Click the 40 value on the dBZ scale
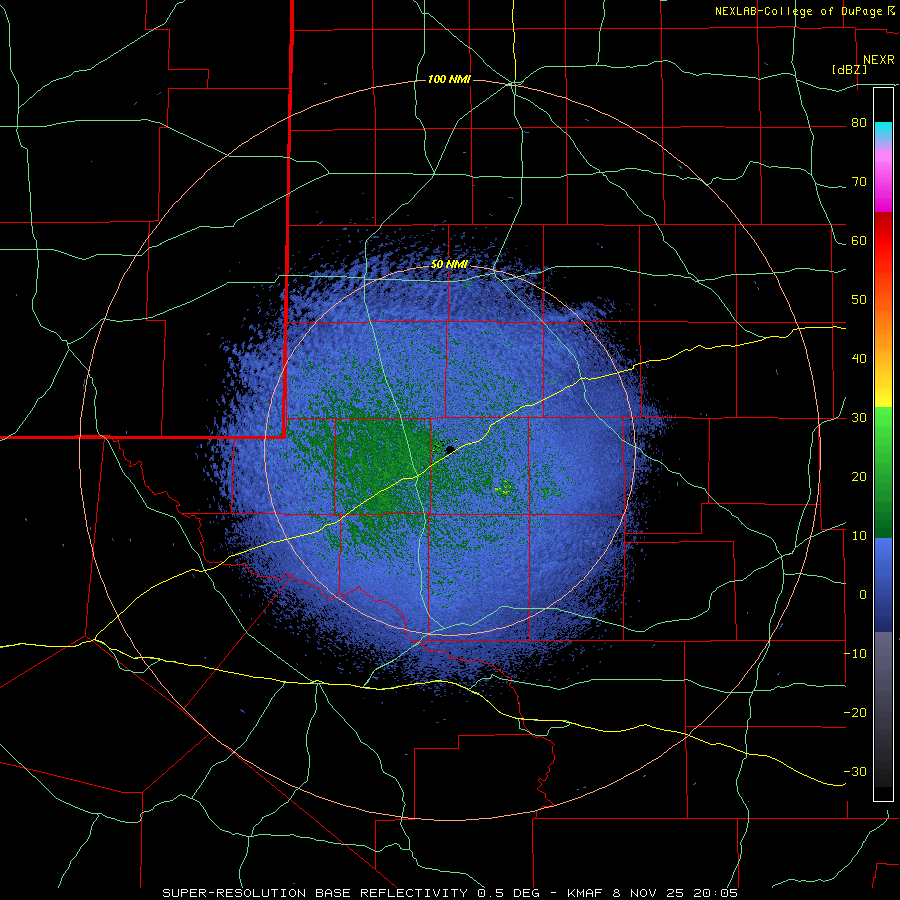 859,359
